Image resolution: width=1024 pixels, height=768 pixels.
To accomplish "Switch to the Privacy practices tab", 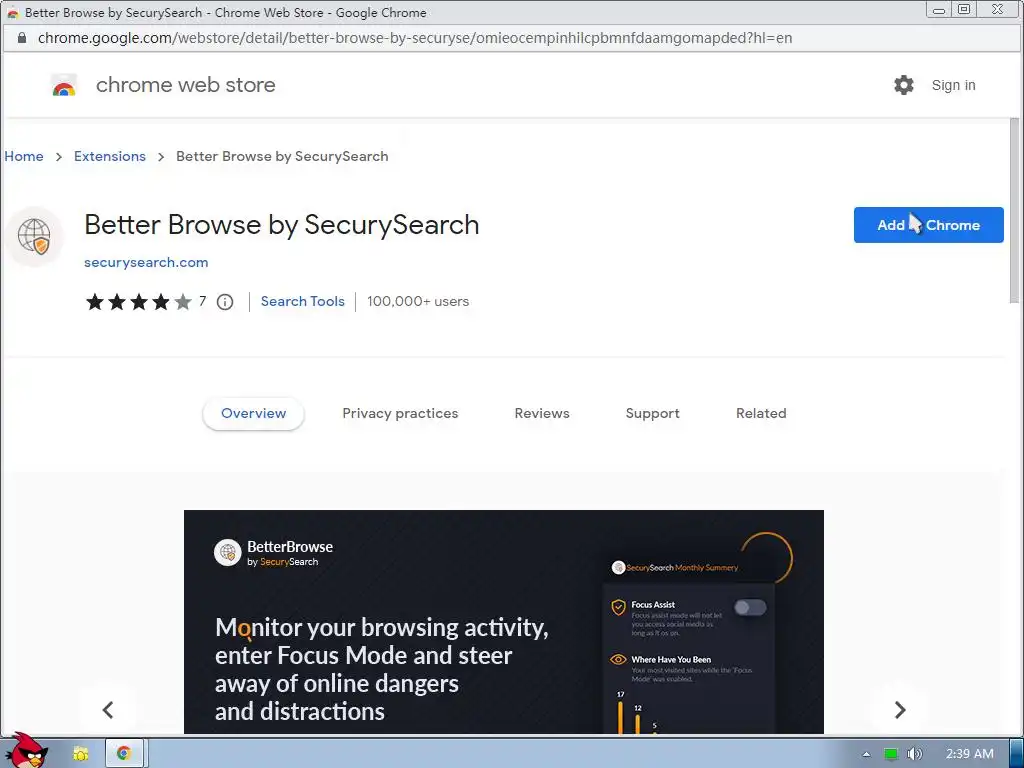I will pyautogui.click(x=400, y=413).
